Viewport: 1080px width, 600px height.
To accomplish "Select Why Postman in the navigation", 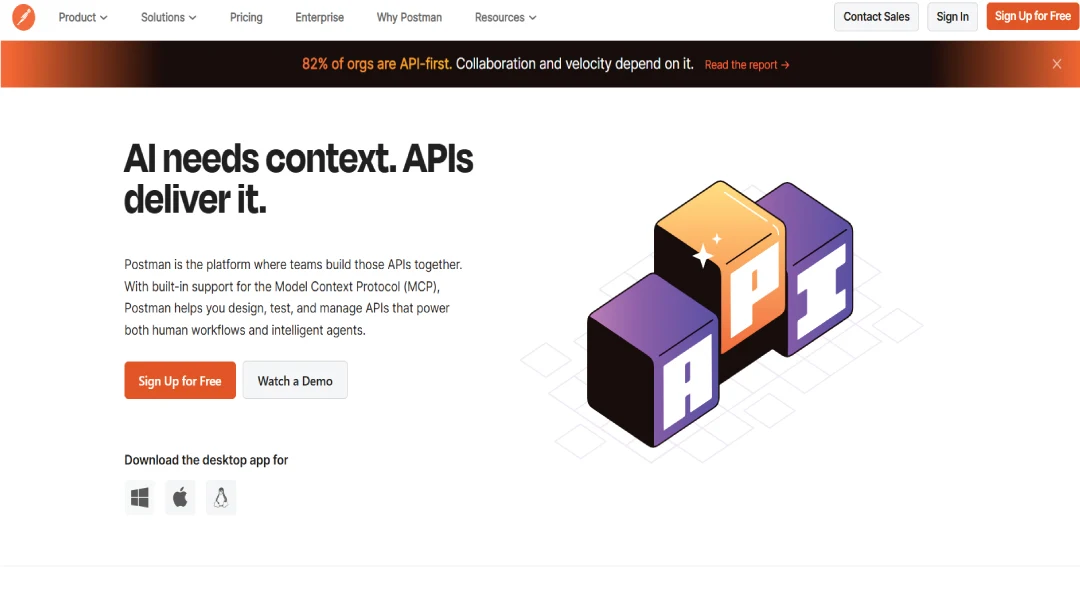I will pyautogui.click(x=409, y=17).
